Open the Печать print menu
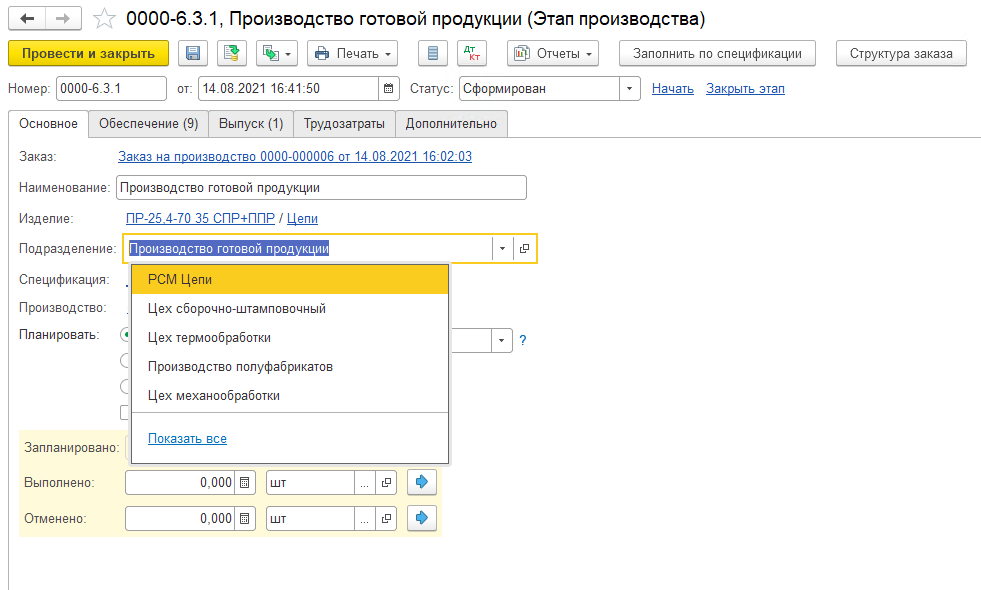Screen dimensions: 981x590 [353, 53]
